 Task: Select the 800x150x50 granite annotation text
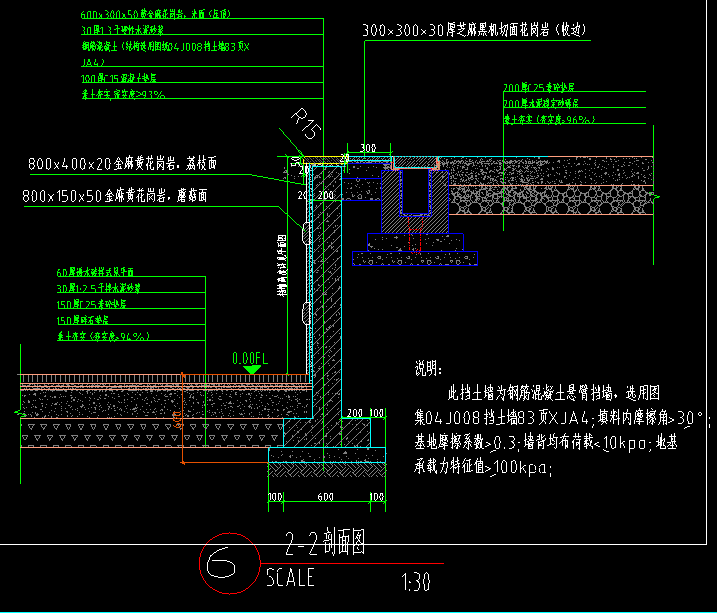pos(114,196)
